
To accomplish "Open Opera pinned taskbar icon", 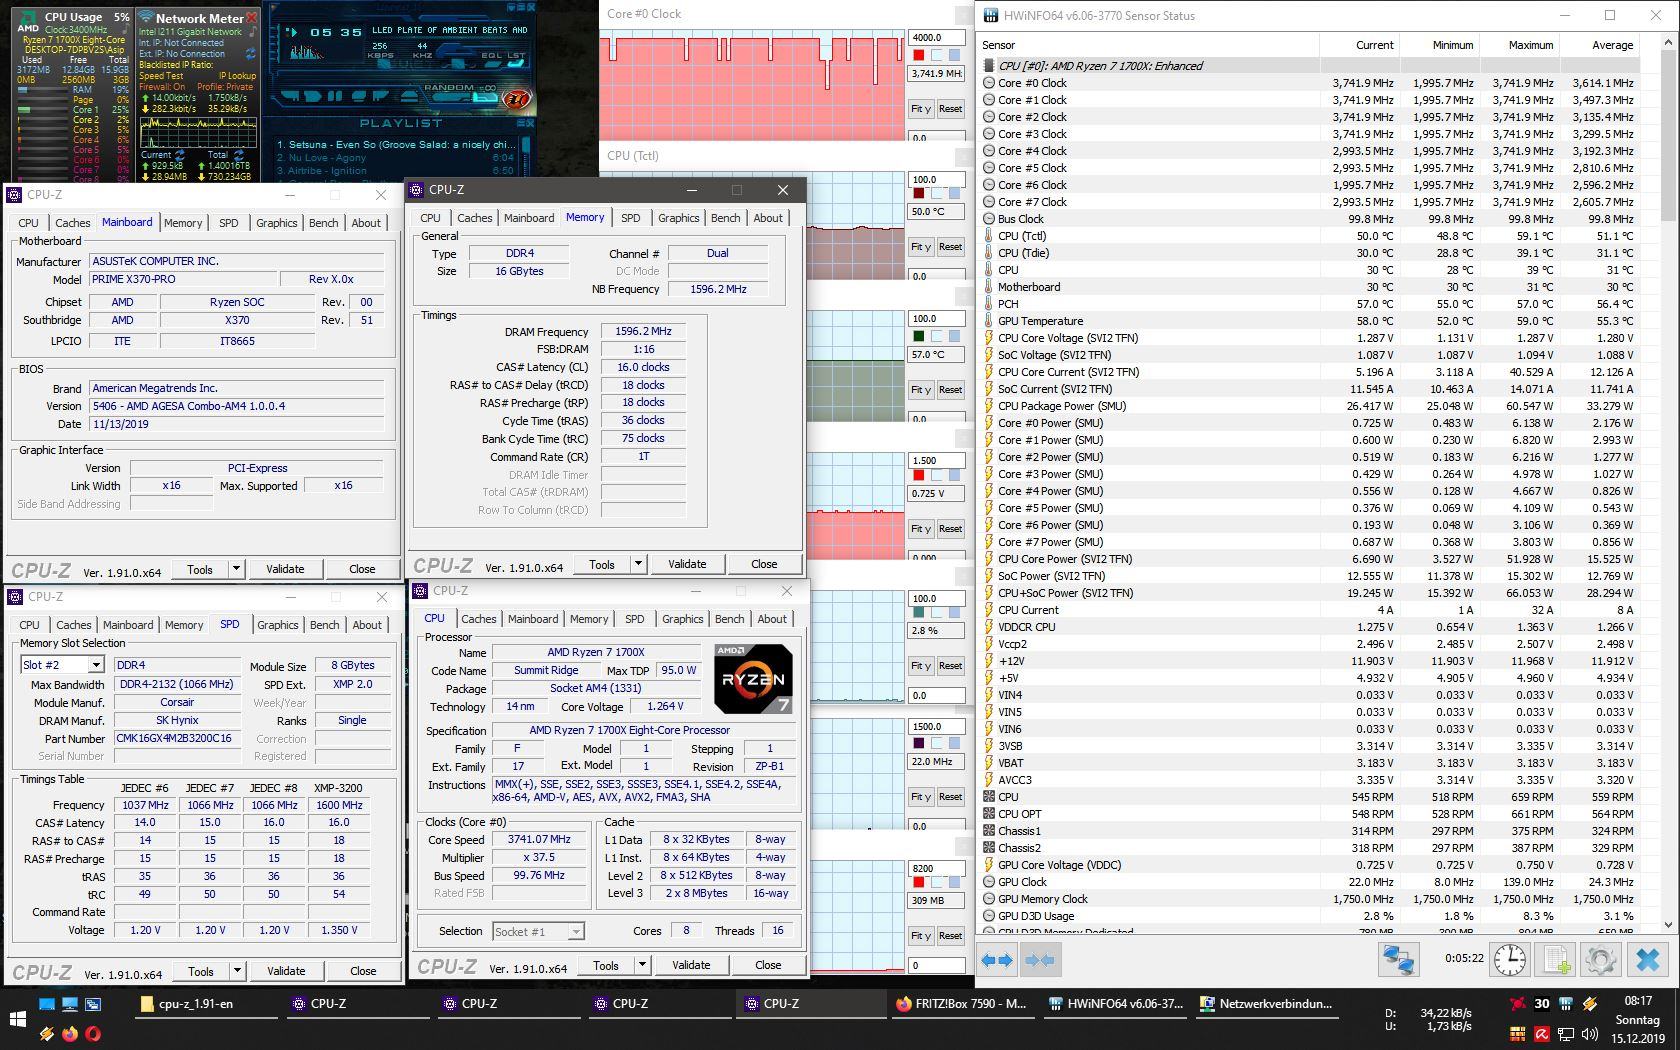I will coord(93,1034).
